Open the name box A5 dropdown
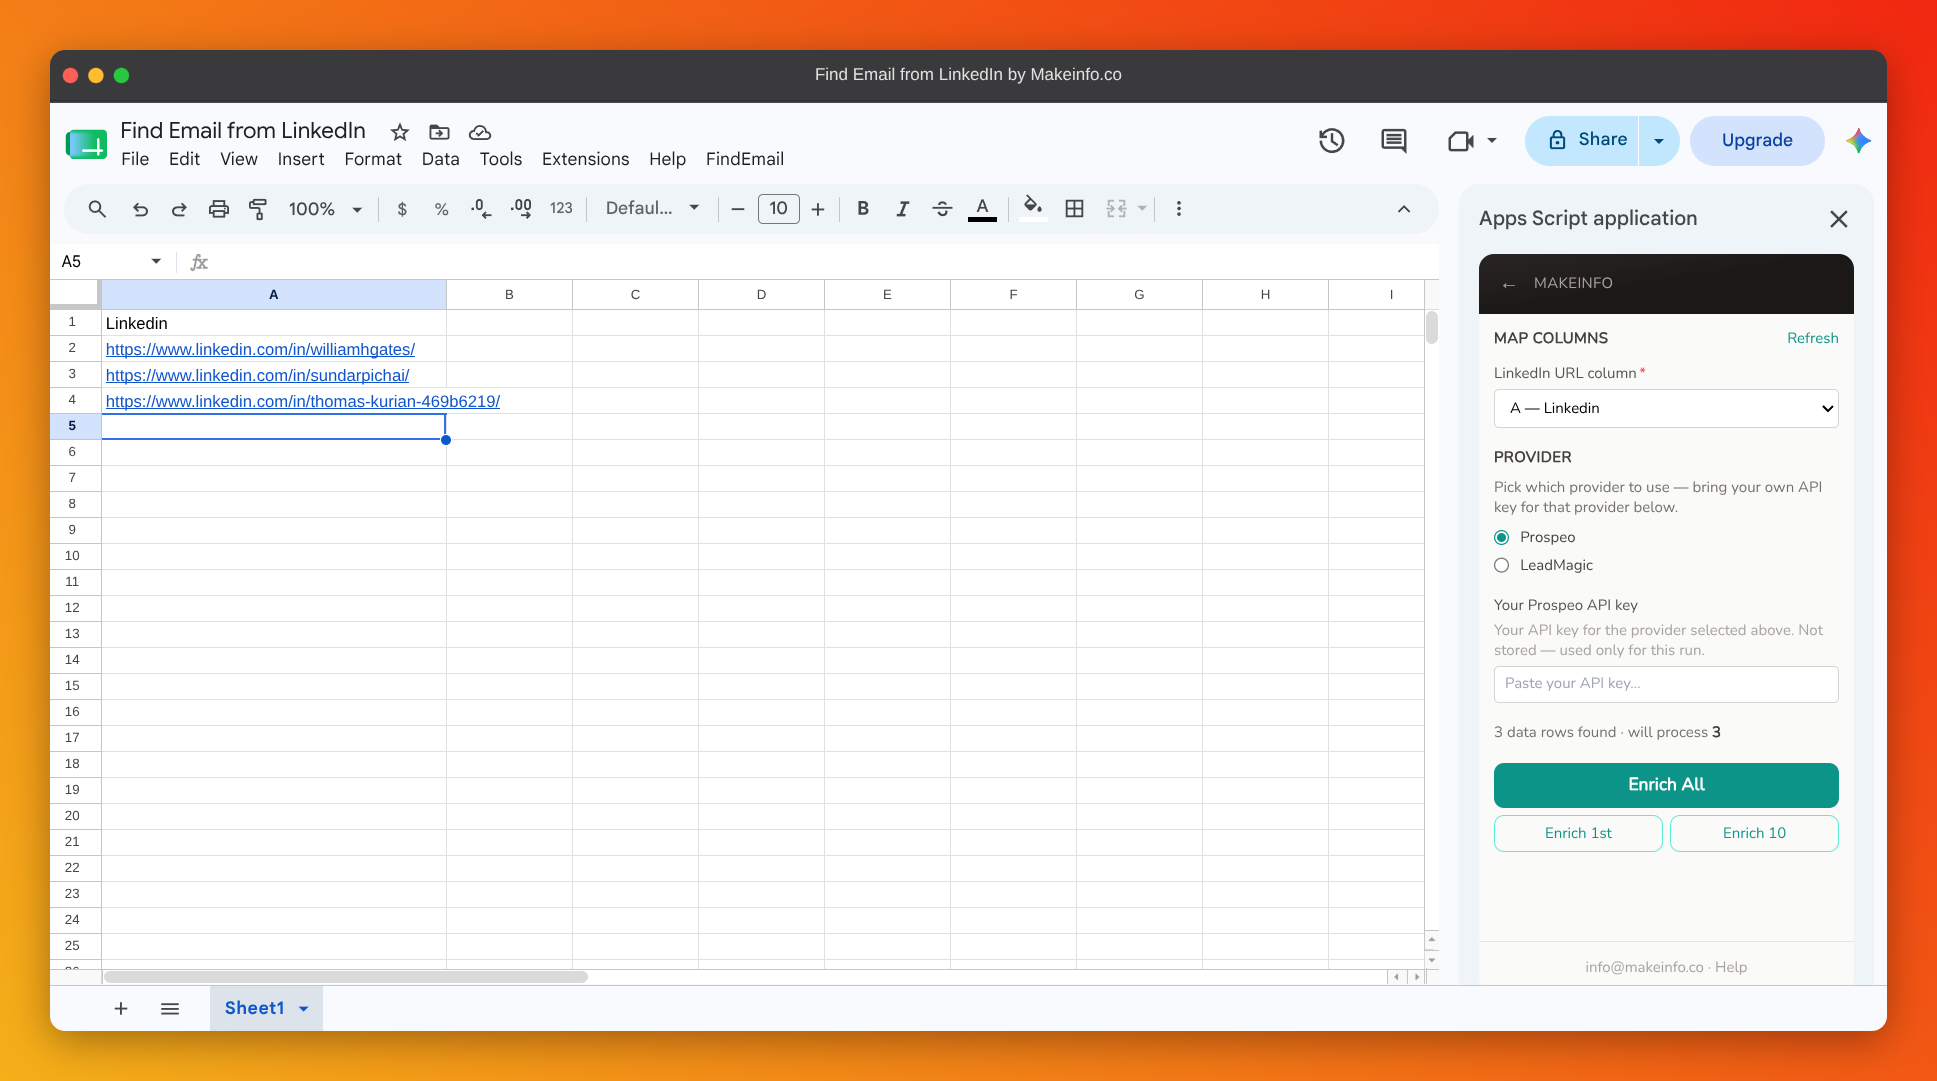 coord(156,262)
